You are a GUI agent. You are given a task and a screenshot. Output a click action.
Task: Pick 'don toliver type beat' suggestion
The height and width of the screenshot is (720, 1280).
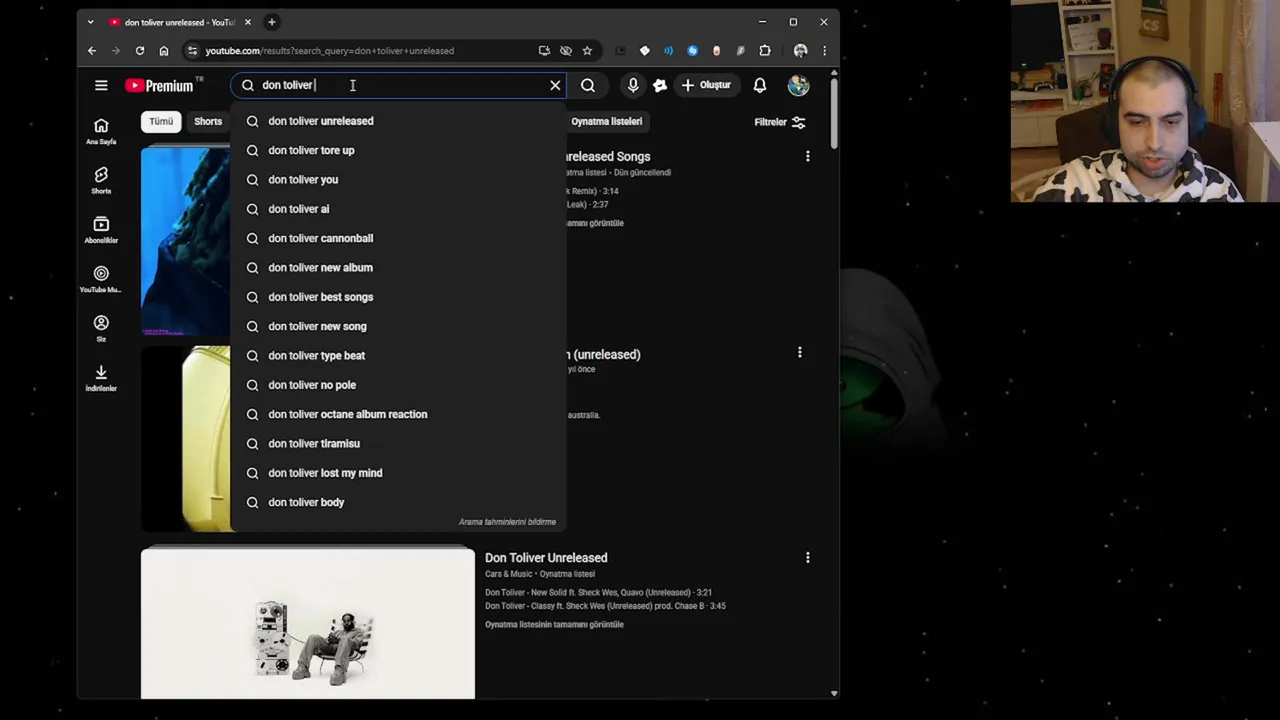coord(398,355)
